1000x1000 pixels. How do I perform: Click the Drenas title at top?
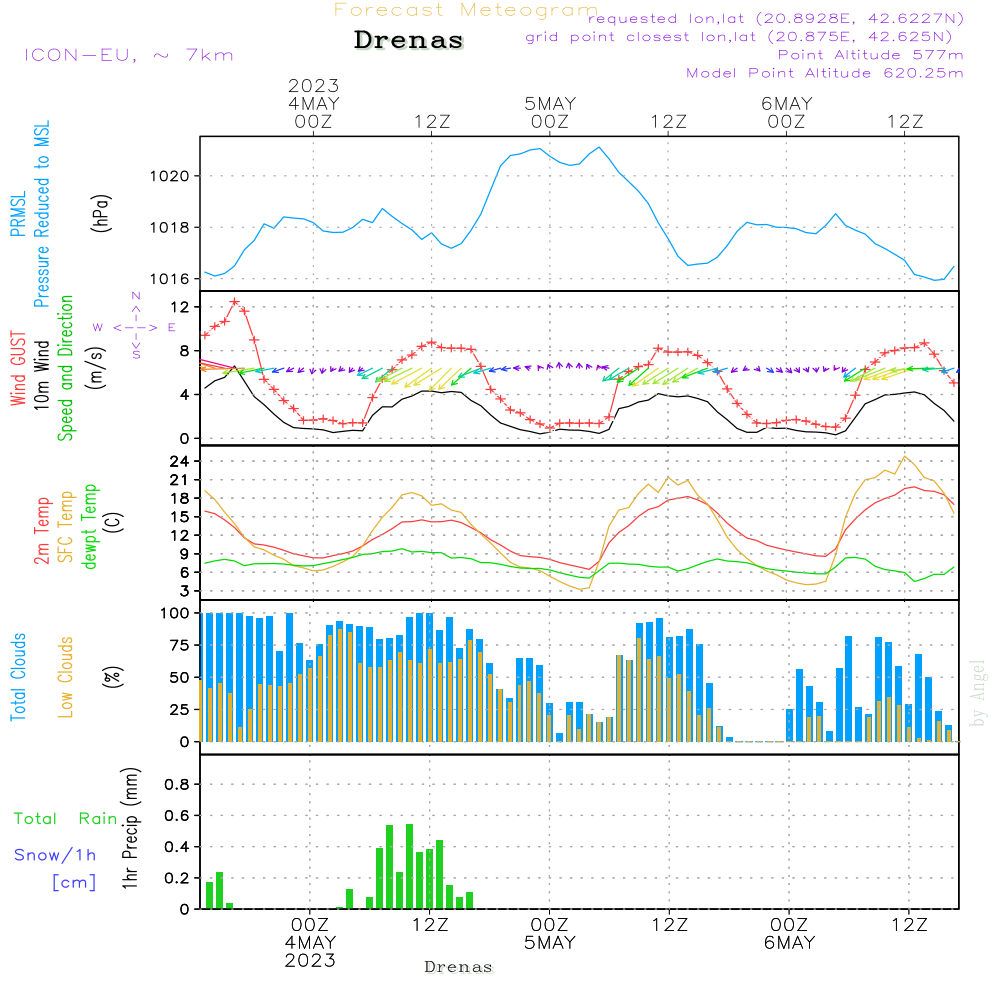click(x=408, y=40)
